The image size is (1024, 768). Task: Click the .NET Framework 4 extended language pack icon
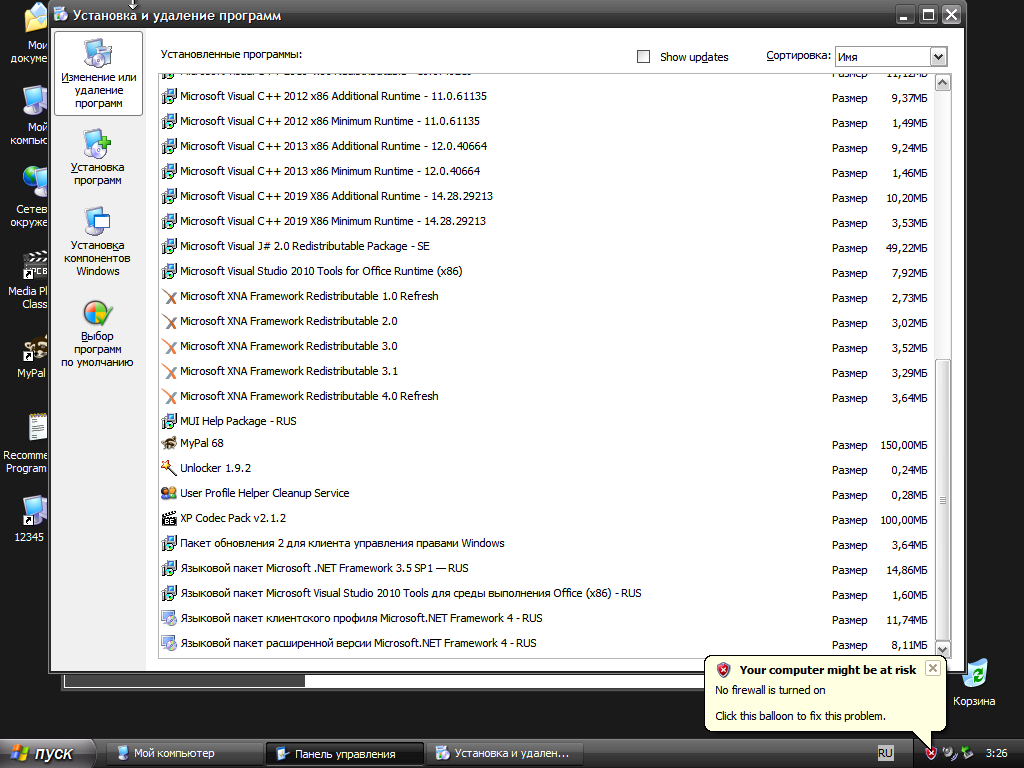pos(169,643)
